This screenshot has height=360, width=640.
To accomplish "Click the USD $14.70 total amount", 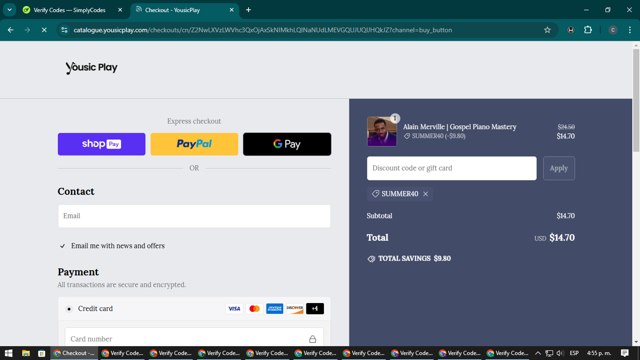I will [x=554, y=238].
